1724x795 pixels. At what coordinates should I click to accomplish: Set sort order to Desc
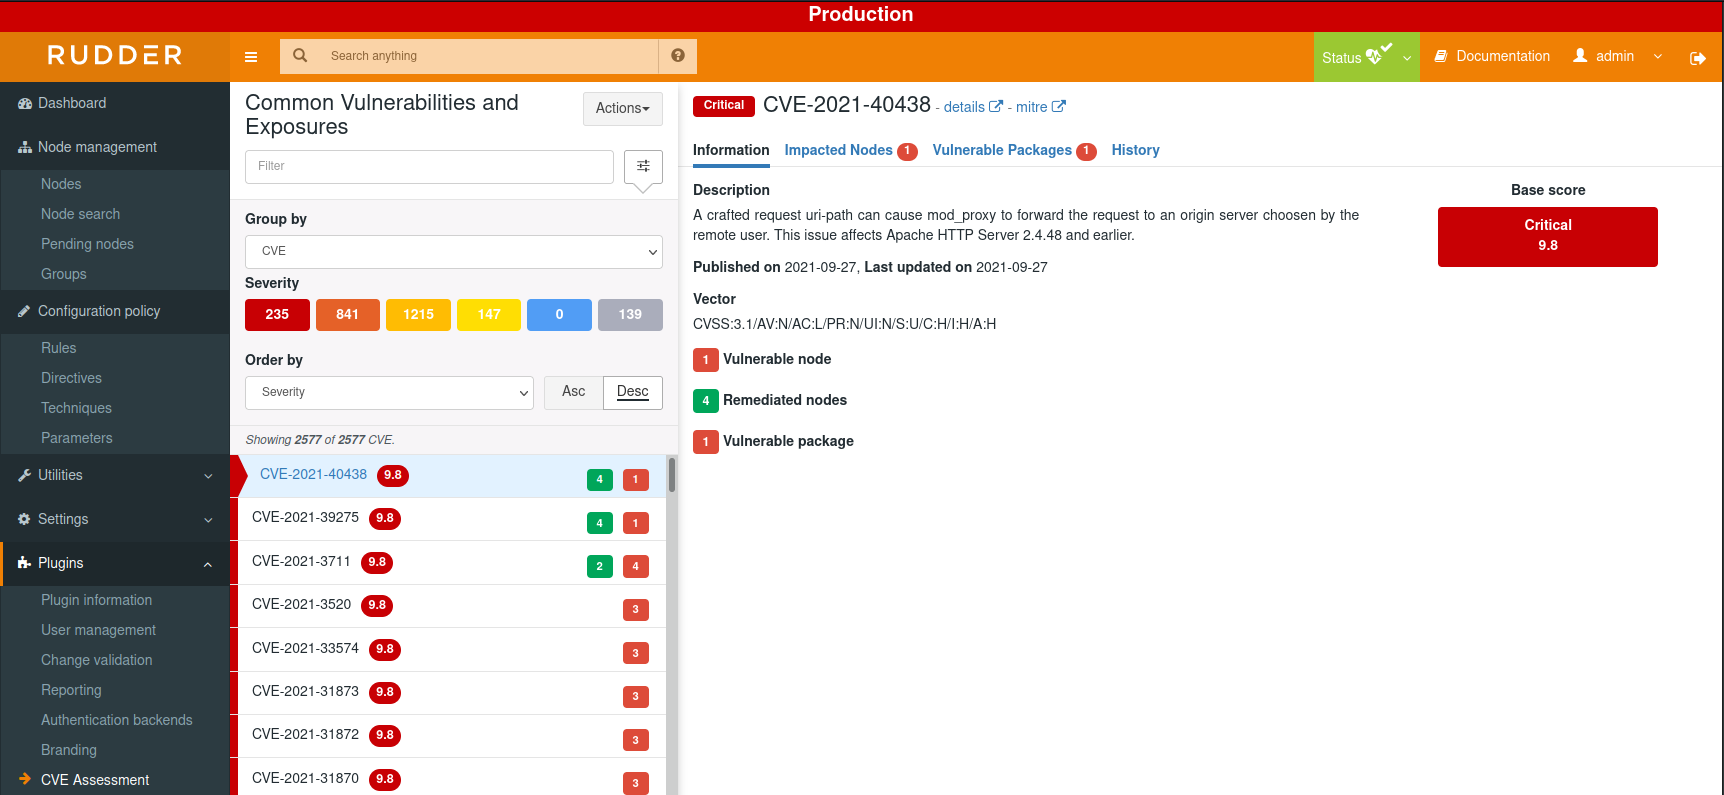point(632,392)
